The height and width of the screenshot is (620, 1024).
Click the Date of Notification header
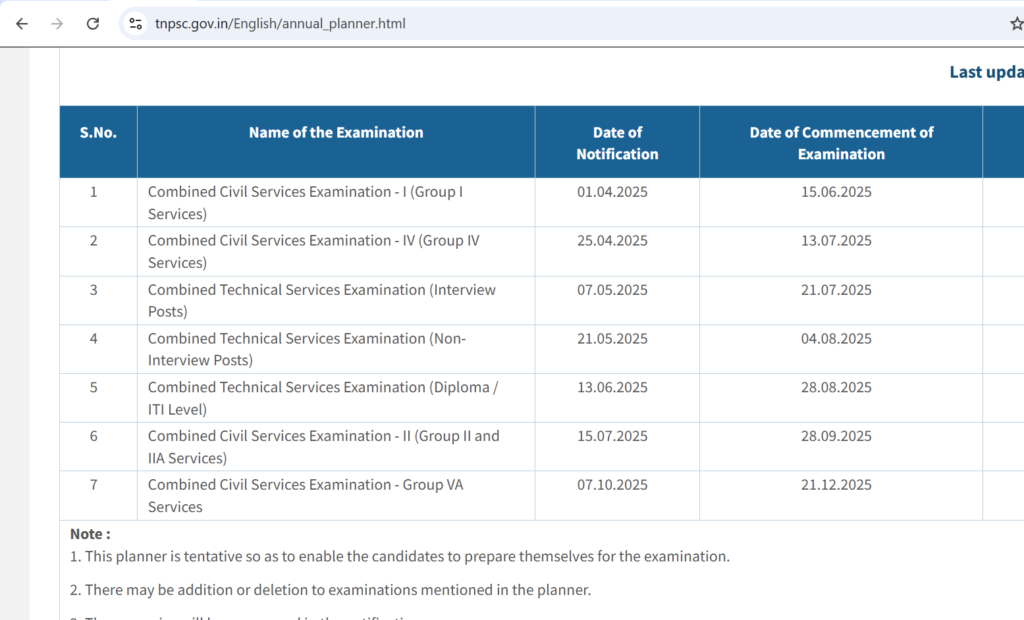click(x=617, y=142)
